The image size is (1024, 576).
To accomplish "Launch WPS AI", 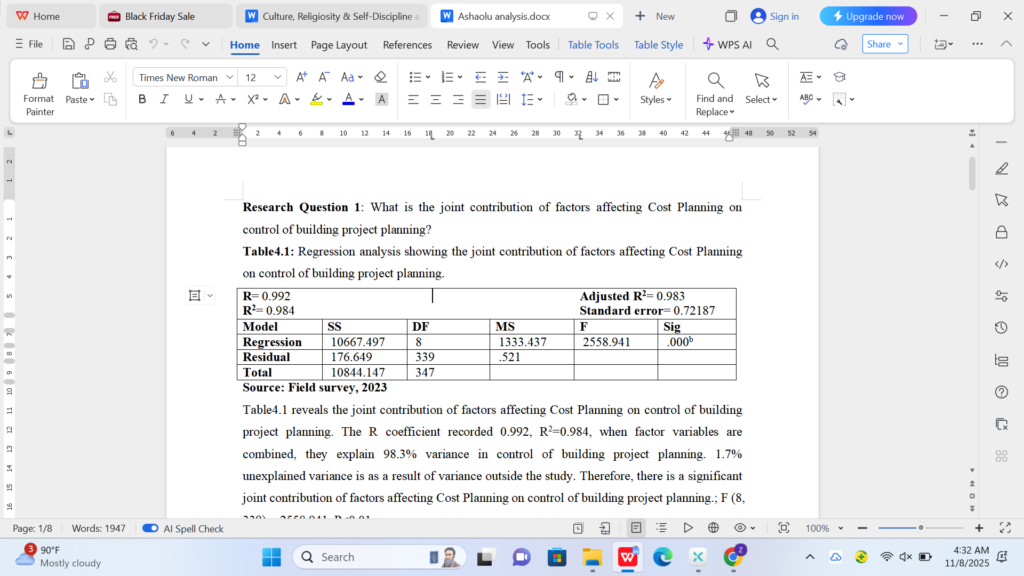I will point(728,44).
